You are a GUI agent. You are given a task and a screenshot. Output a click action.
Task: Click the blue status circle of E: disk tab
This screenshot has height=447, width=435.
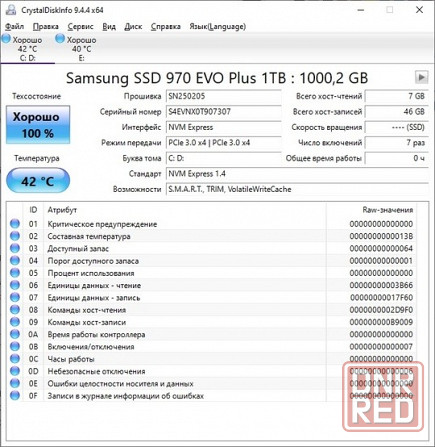tap(60, 39)
